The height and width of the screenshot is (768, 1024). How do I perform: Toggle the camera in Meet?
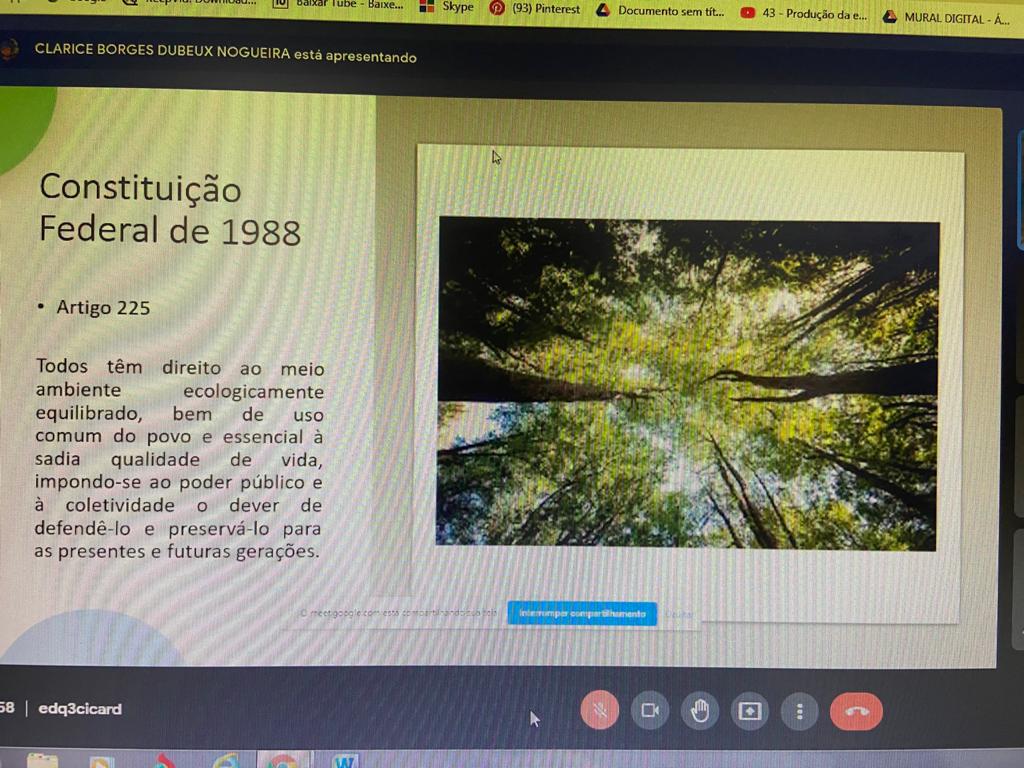pyautogui.click(x=650, y=711)
